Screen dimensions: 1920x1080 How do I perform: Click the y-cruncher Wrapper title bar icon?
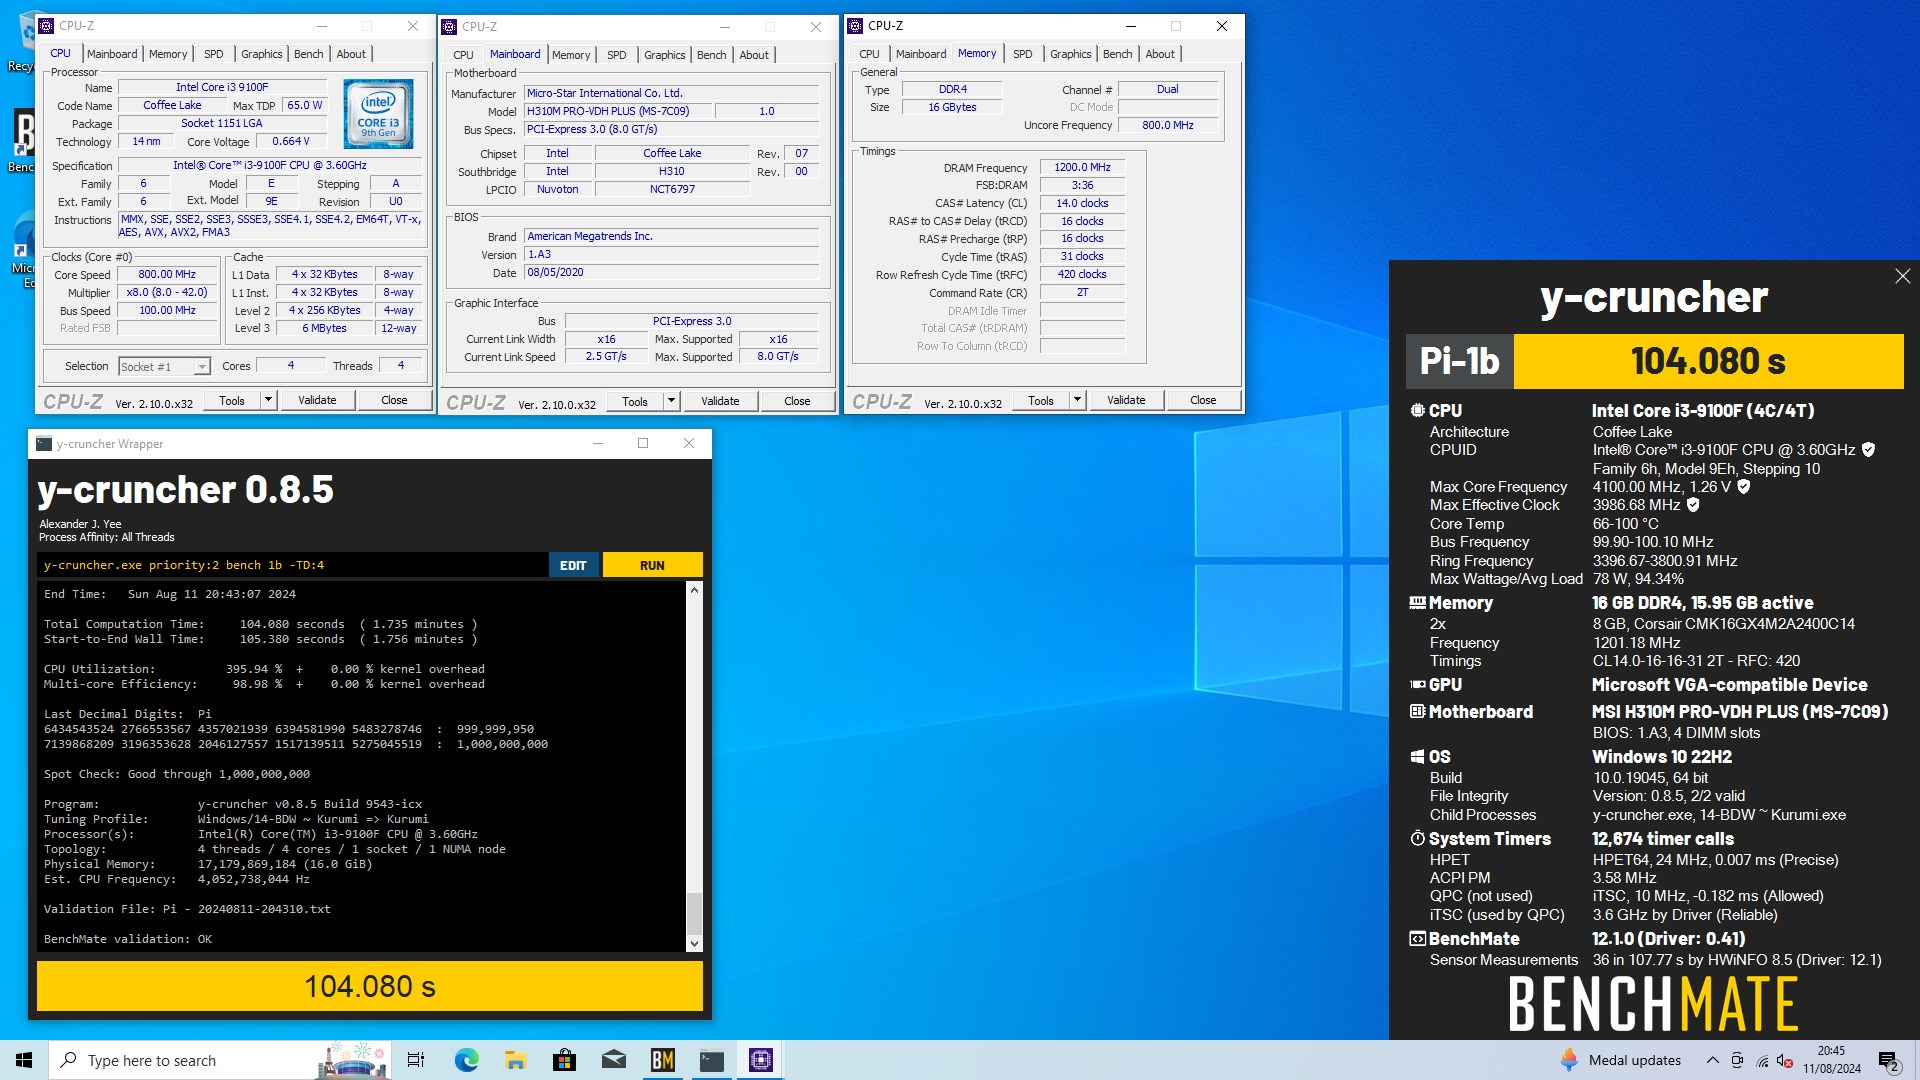(x=44, y=444)
